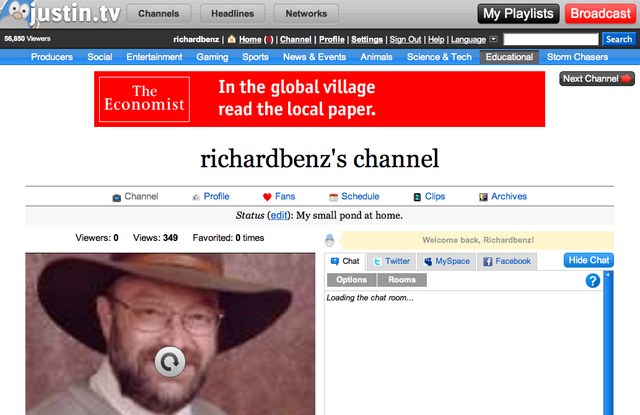Click Hide Chat

[589, 260]
